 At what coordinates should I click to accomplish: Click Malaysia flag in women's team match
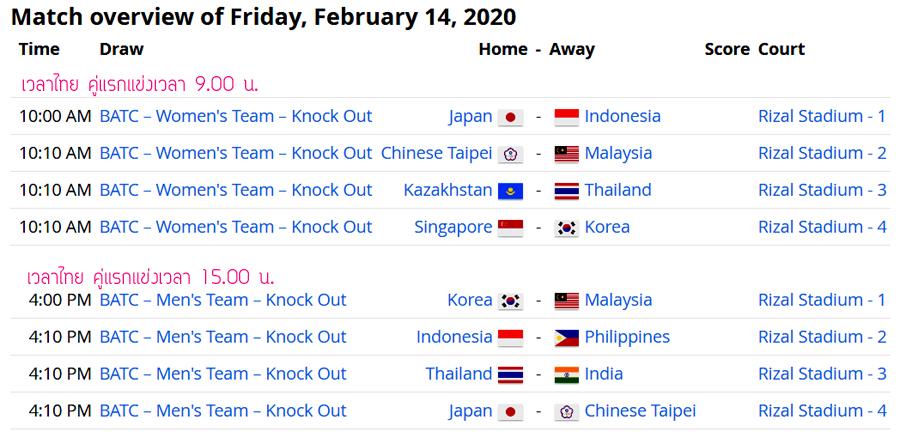[567, 154]
